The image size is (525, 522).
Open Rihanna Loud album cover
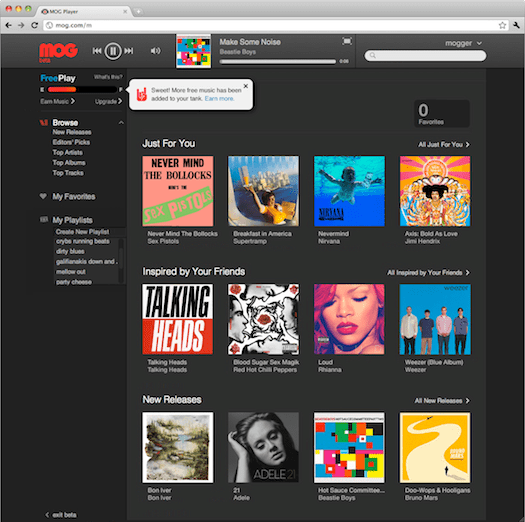click(349, 319)
